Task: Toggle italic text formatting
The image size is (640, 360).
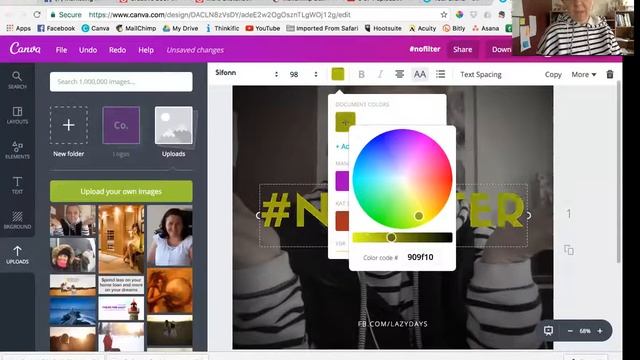Action: coord(380,74)
